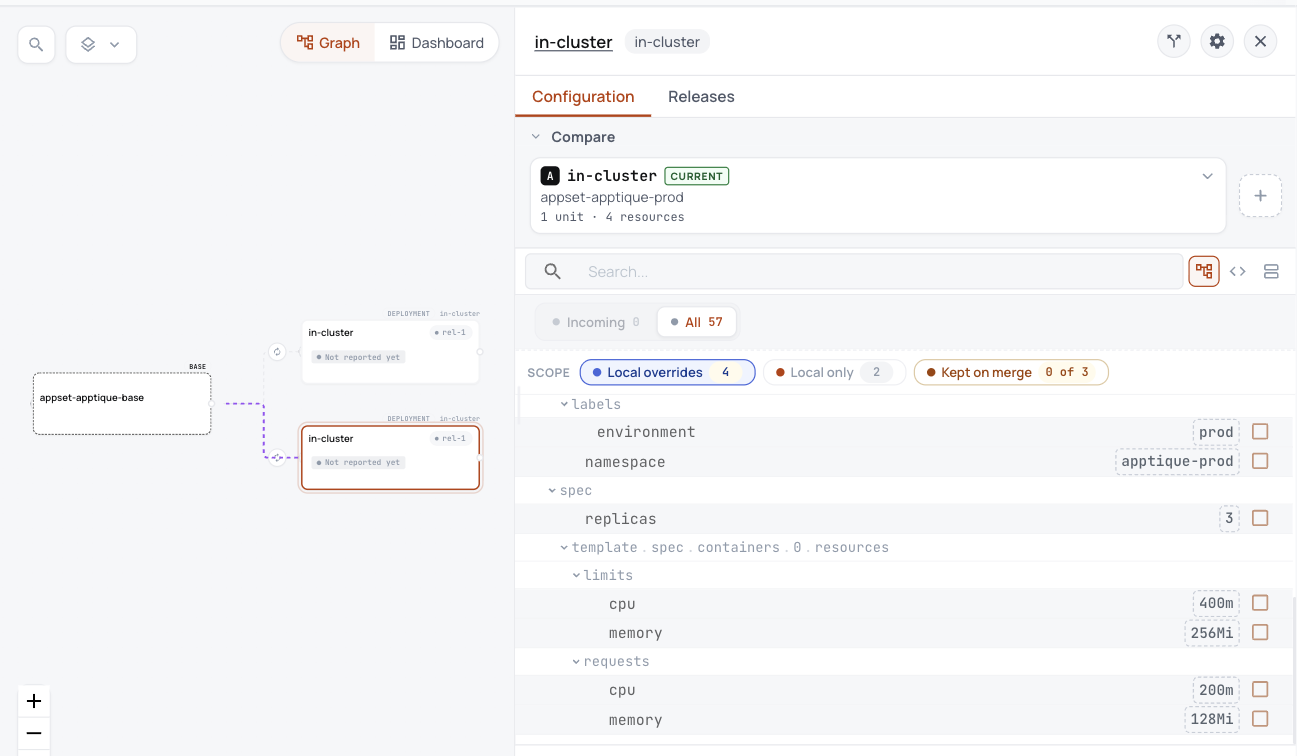Click the 200m cpu request value
This screenshot has height=756, width=1297.
(x=1216, y=690)
